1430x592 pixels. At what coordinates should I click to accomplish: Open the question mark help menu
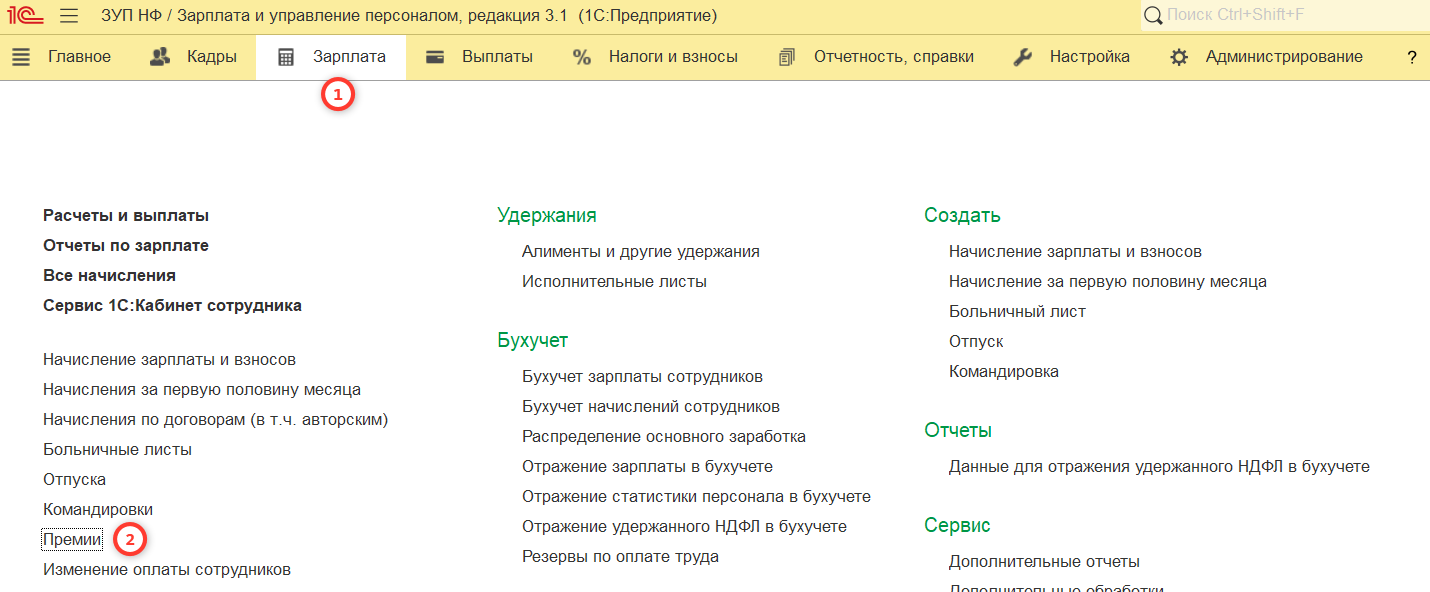1412,57
